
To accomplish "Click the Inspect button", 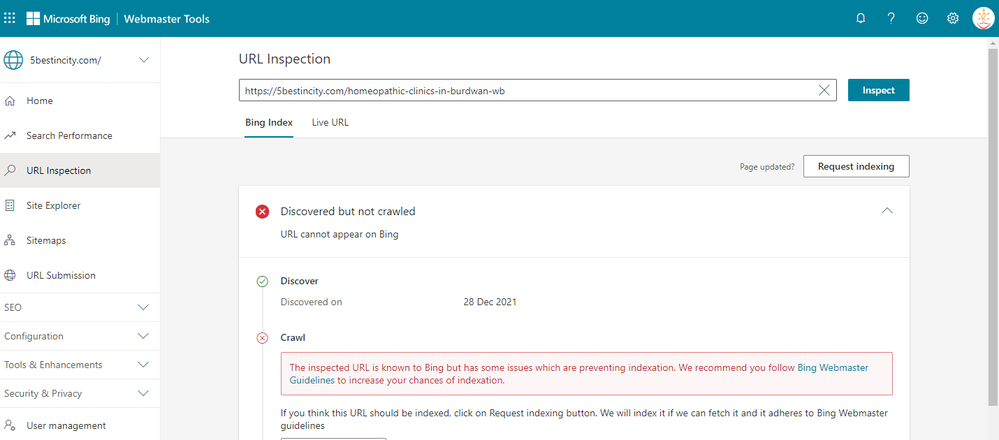I will [879, 90].
